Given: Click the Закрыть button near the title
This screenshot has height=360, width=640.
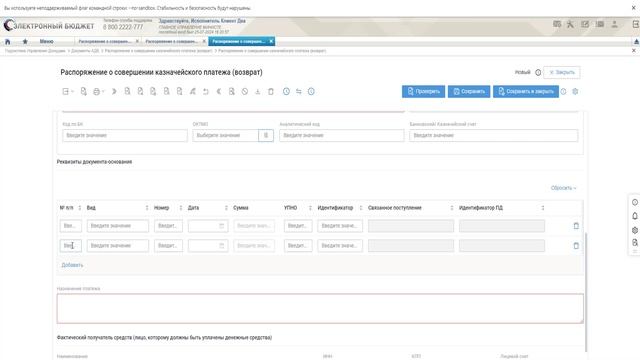Looking at the screenshot, I should pos(562,72).
